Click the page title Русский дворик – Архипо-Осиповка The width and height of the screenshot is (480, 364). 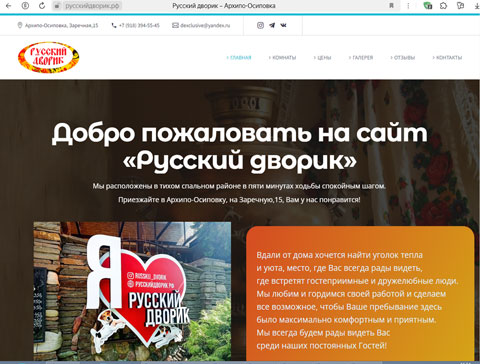point(224,6)
